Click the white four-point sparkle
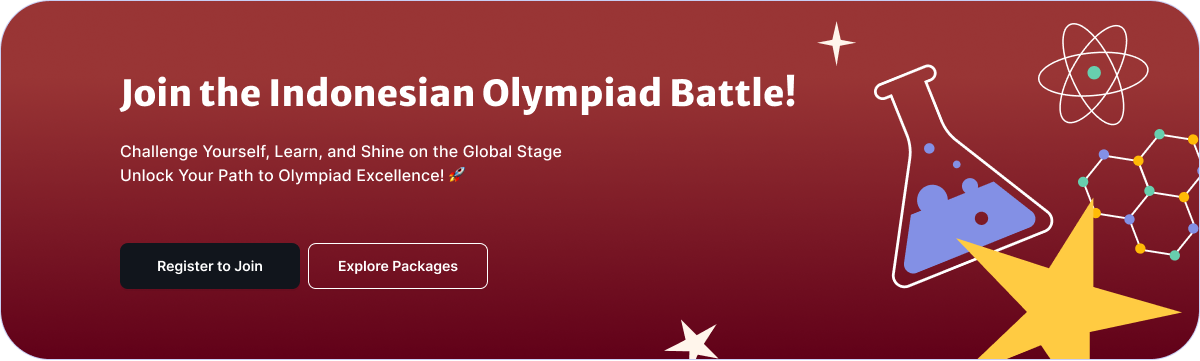The height and width of the screenshot is (361, 1200). pos(837,43)
